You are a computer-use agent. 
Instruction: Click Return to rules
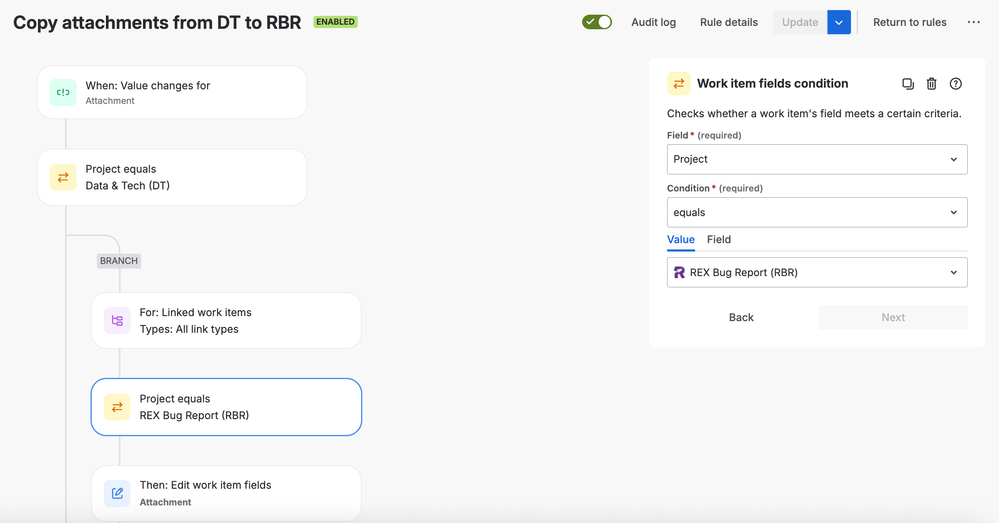(x=910, y=22)
